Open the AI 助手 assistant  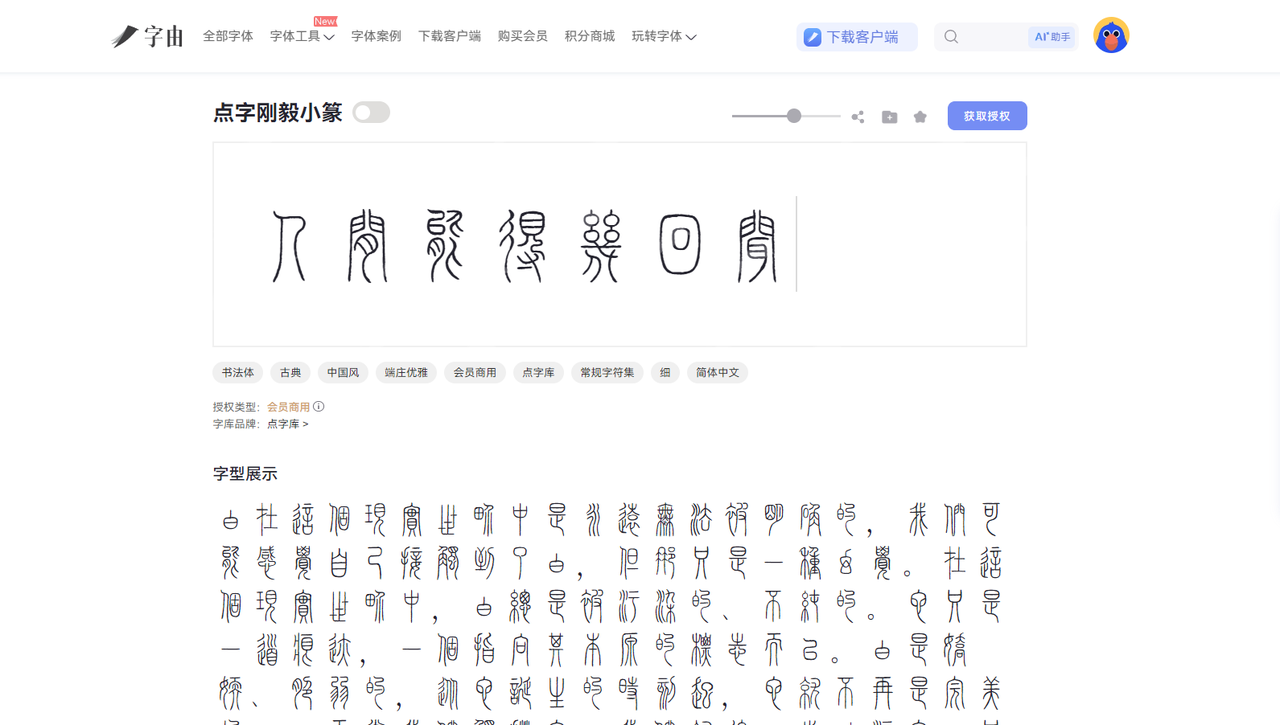click(1052, 37)
